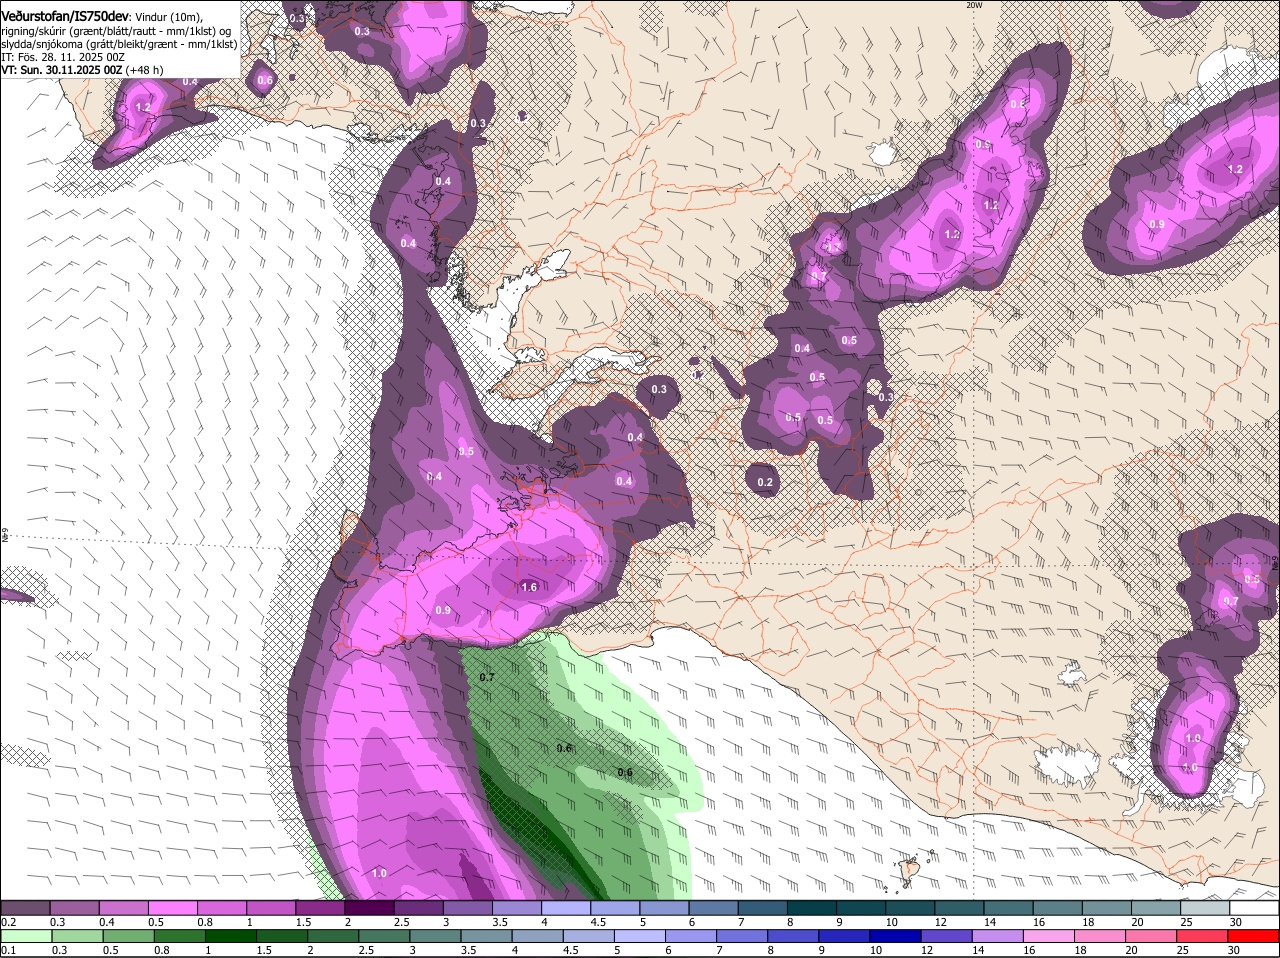Choose the lower legend swatch labeled 14
This screenshot has height=958, width=1280.
click(x=997, y=936)
